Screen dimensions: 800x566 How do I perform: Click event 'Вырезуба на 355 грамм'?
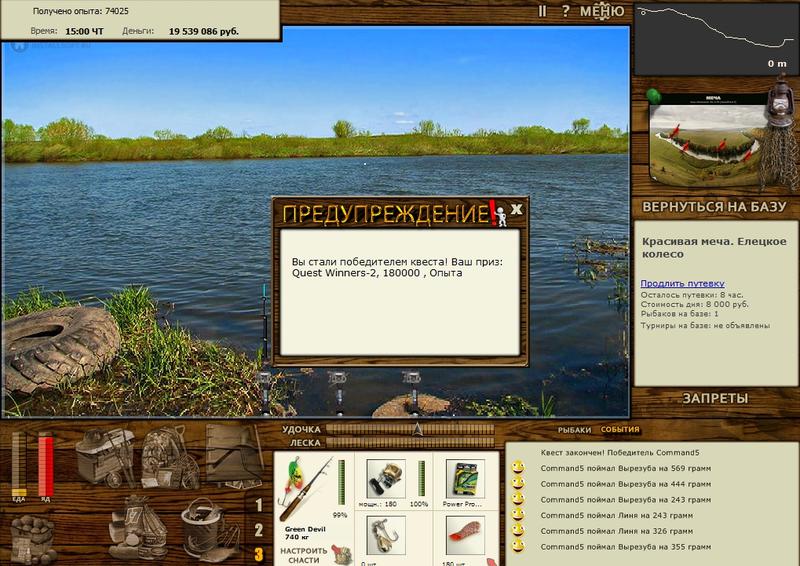[626, 547]
